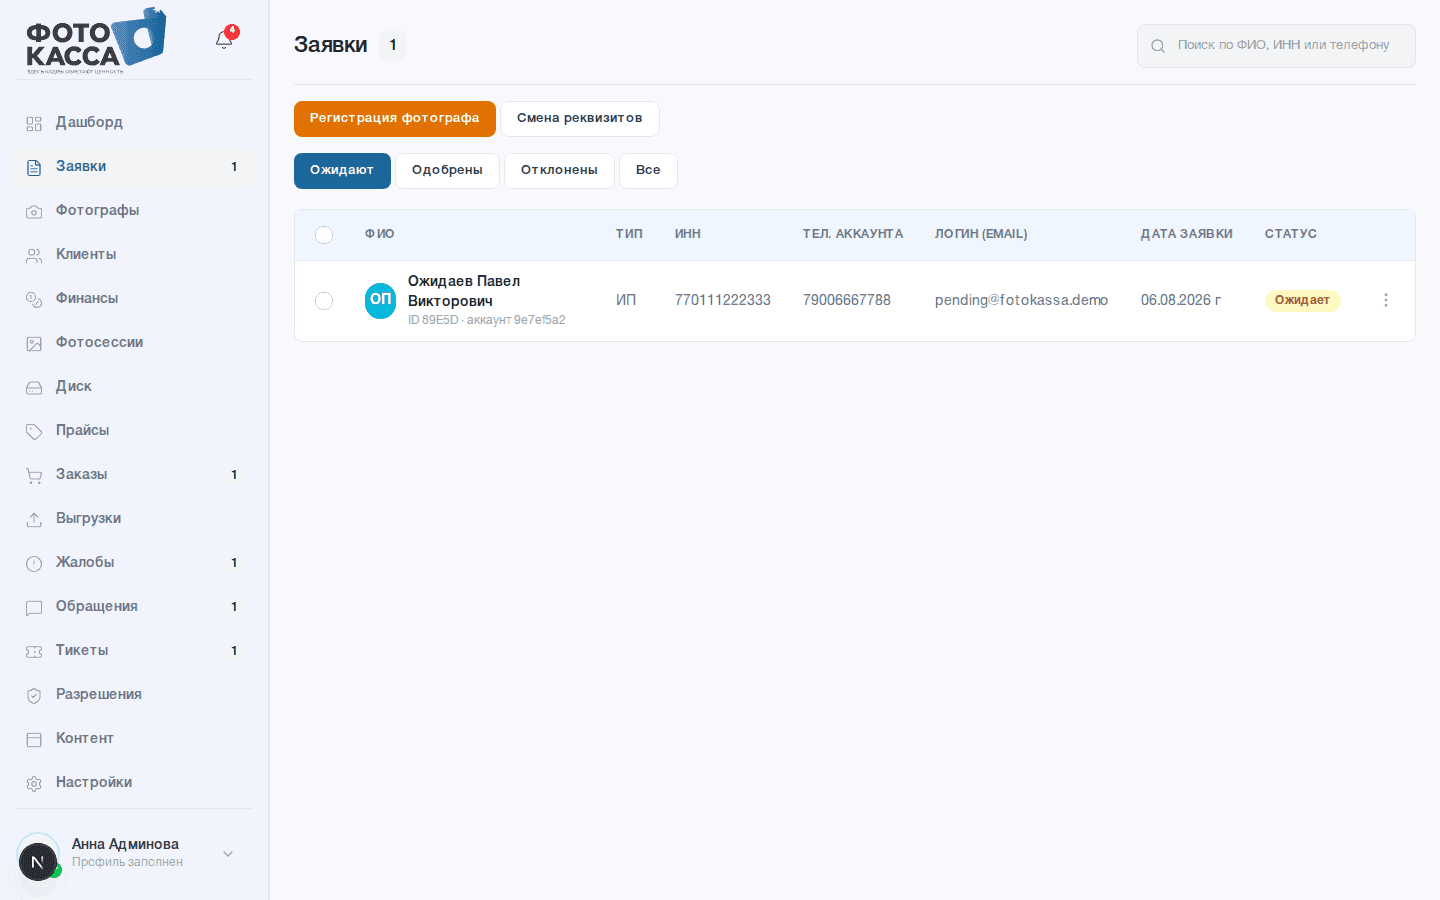
Task: Click the Финансы coins icon
Action: coord(34,299)
